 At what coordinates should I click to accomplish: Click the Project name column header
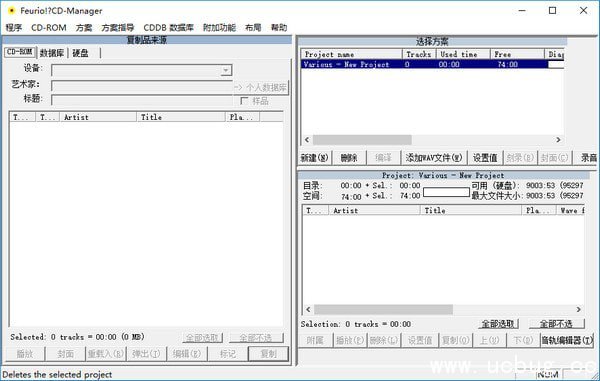(x=351, y=54)
